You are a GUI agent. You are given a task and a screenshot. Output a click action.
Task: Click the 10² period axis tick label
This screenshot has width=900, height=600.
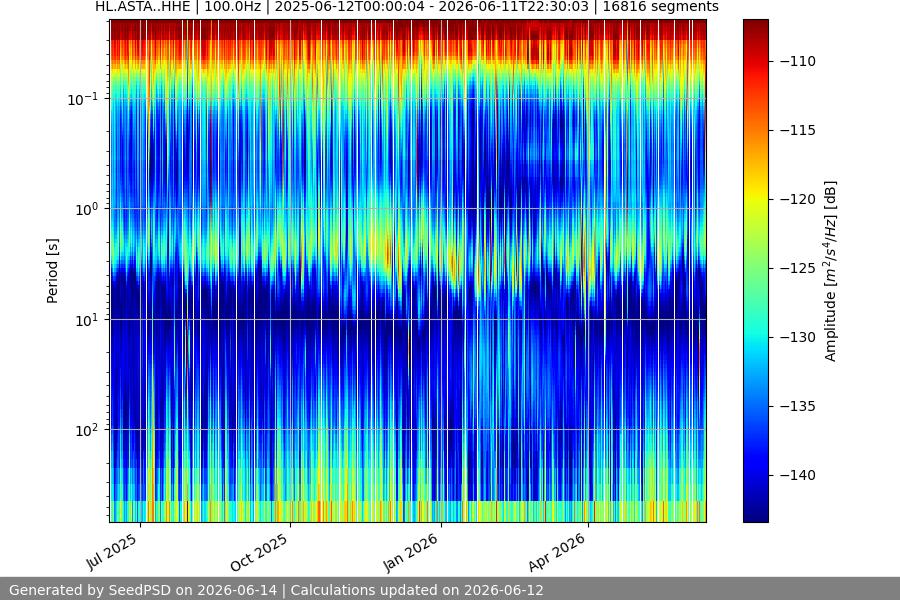coord(86,430)
